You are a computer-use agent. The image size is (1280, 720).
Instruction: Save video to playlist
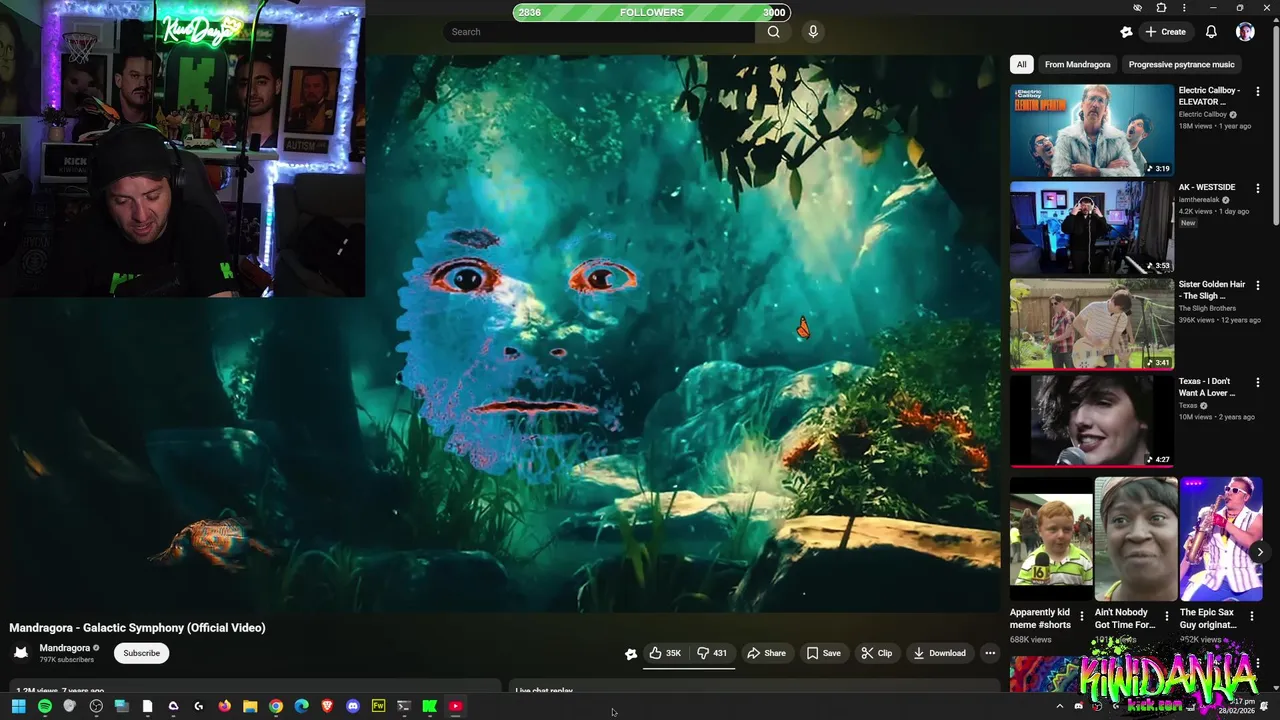click(823, 653)
